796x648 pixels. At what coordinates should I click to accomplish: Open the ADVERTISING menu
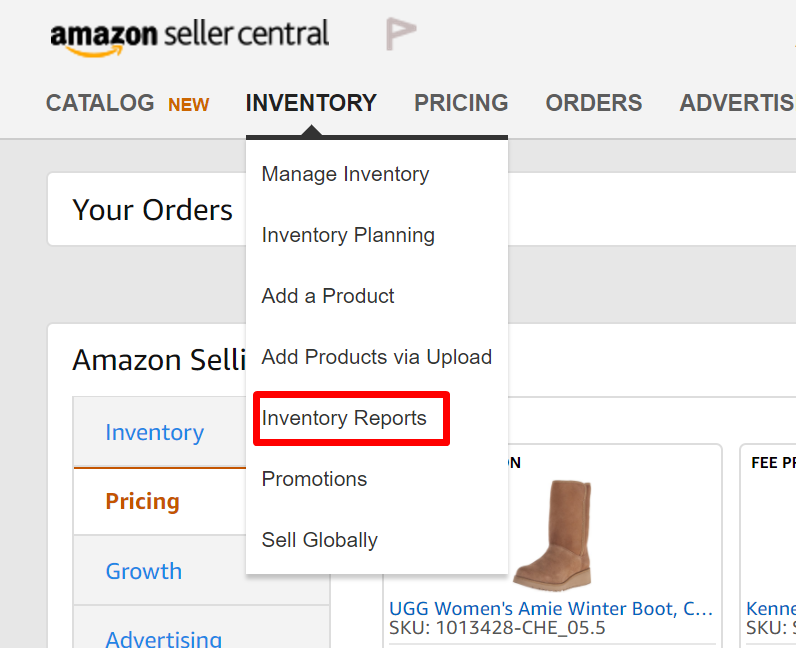point(737,103)
